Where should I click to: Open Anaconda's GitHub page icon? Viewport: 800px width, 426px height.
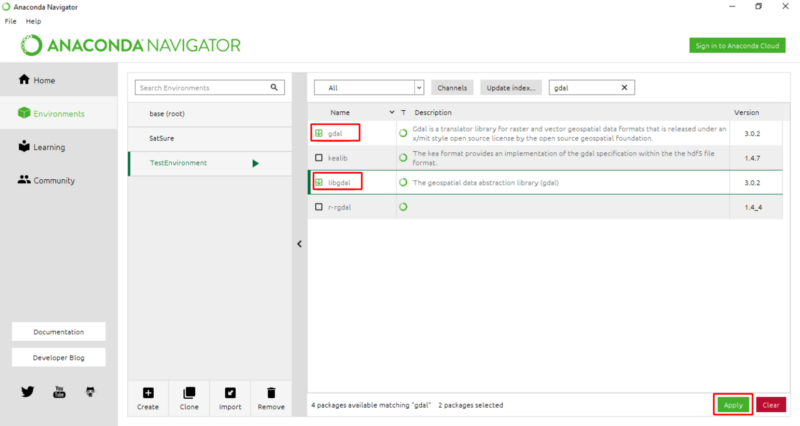90,392
